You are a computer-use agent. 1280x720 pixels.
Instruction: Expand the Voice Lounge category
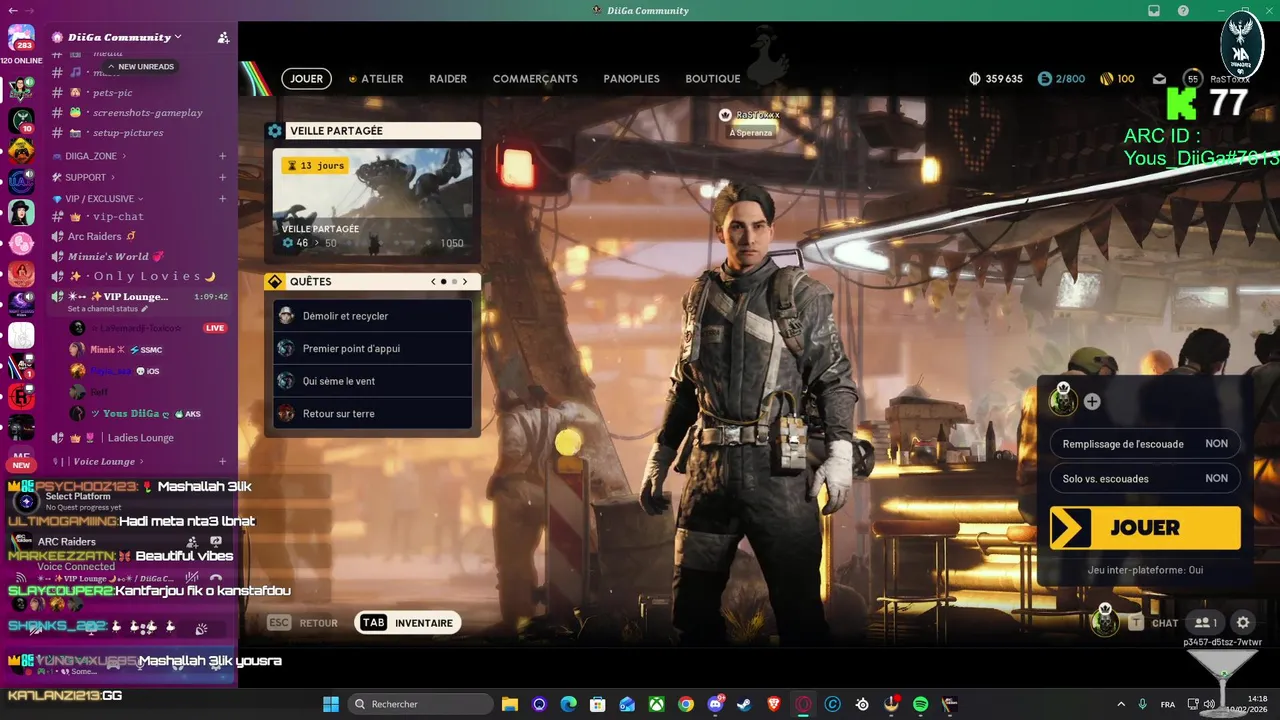point(98,461)
